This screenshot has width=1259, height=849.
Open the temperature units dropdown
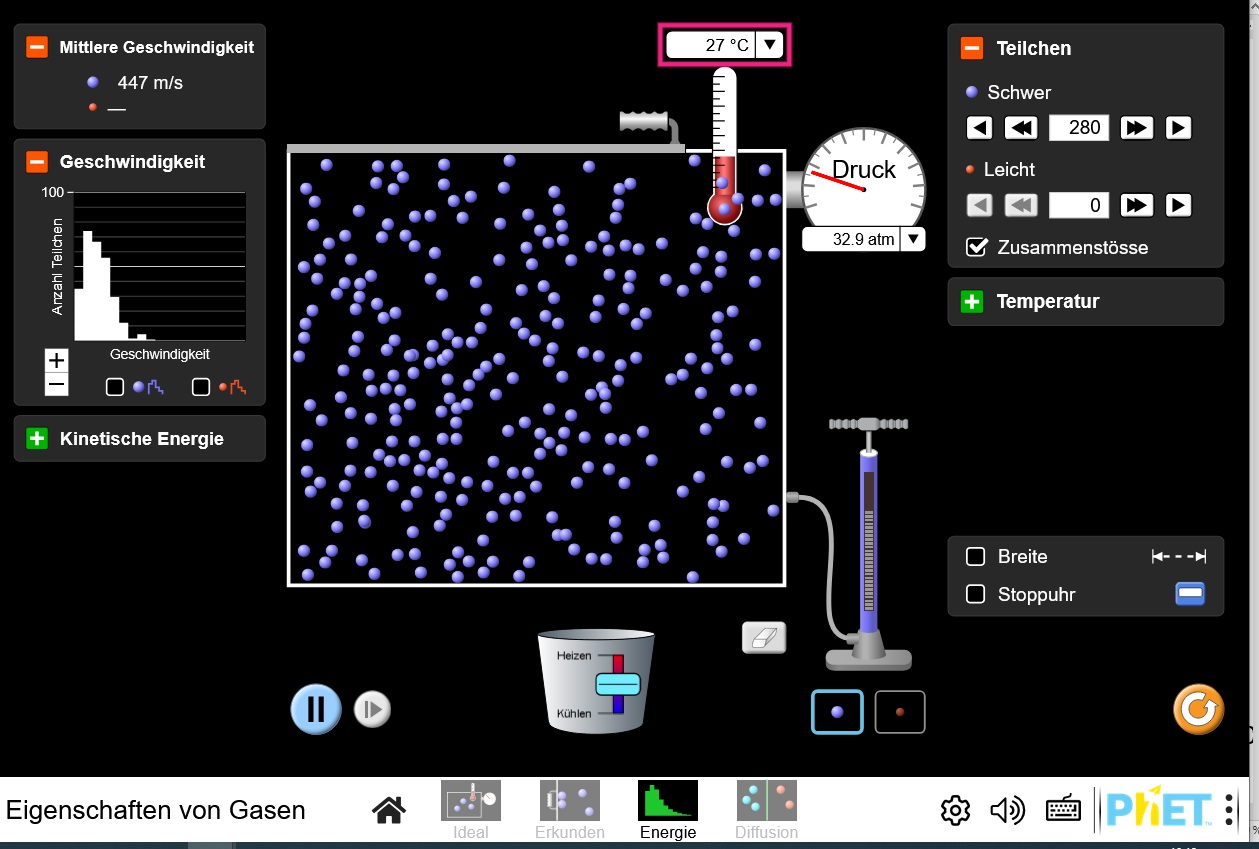click(770, 45)
